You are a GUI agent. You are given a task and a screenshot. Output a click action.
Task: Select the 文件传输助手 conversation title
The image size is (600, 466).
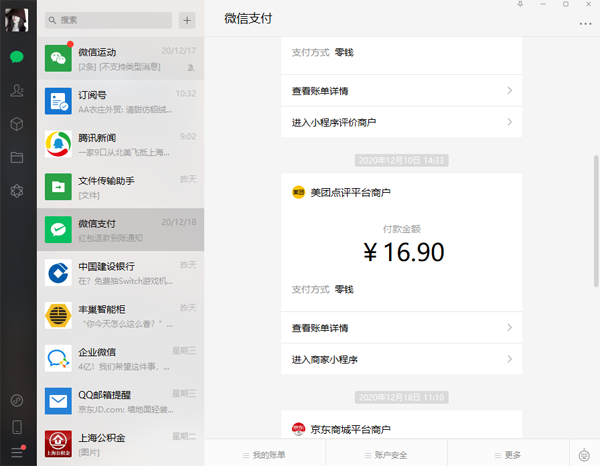click(106, 181)
